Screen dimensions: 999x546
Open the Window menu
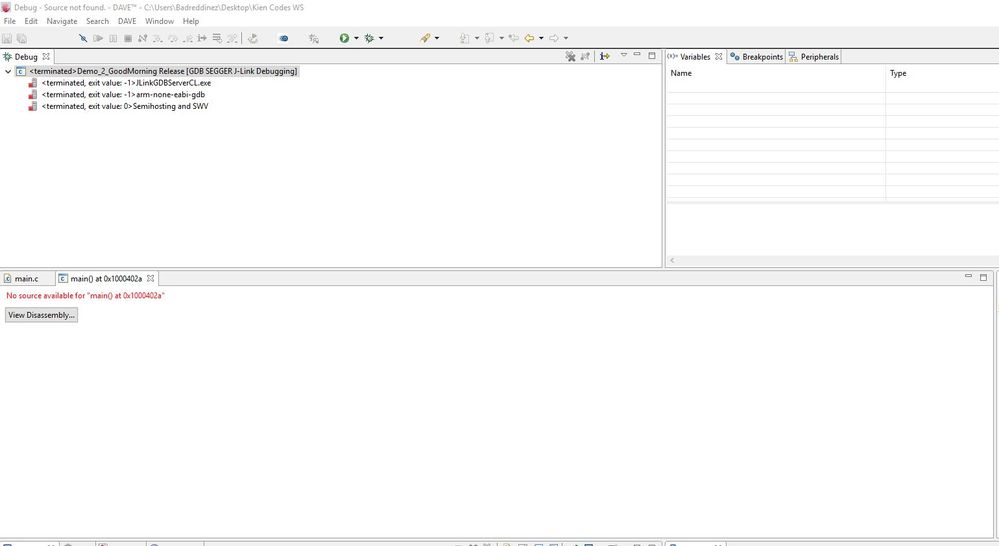tap(159, 21)
